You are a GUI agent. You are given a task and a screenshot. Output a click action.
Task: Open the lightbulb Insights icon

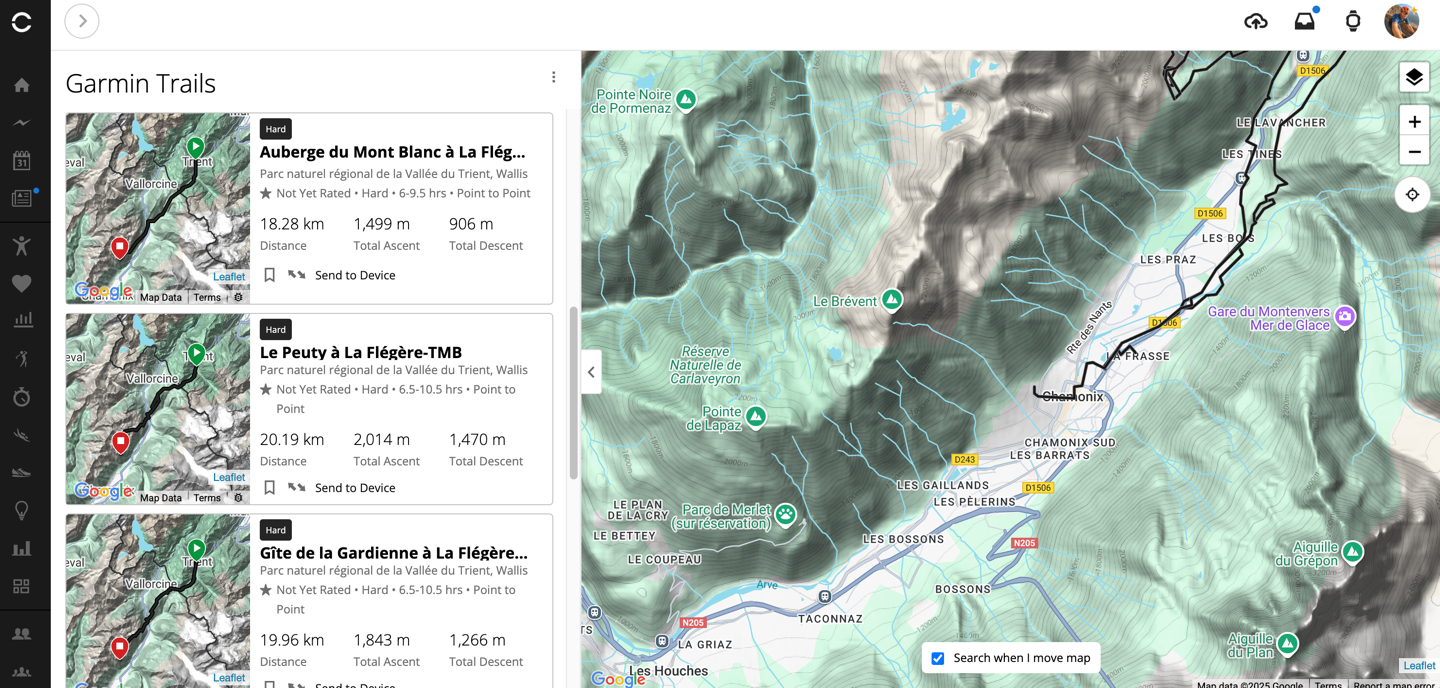click(x=22, y=511)
